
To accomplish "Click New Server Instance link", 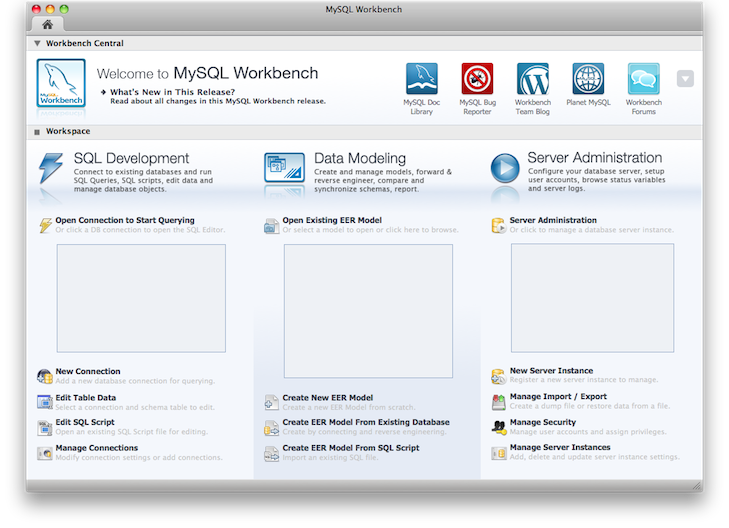I will [551, 371].
